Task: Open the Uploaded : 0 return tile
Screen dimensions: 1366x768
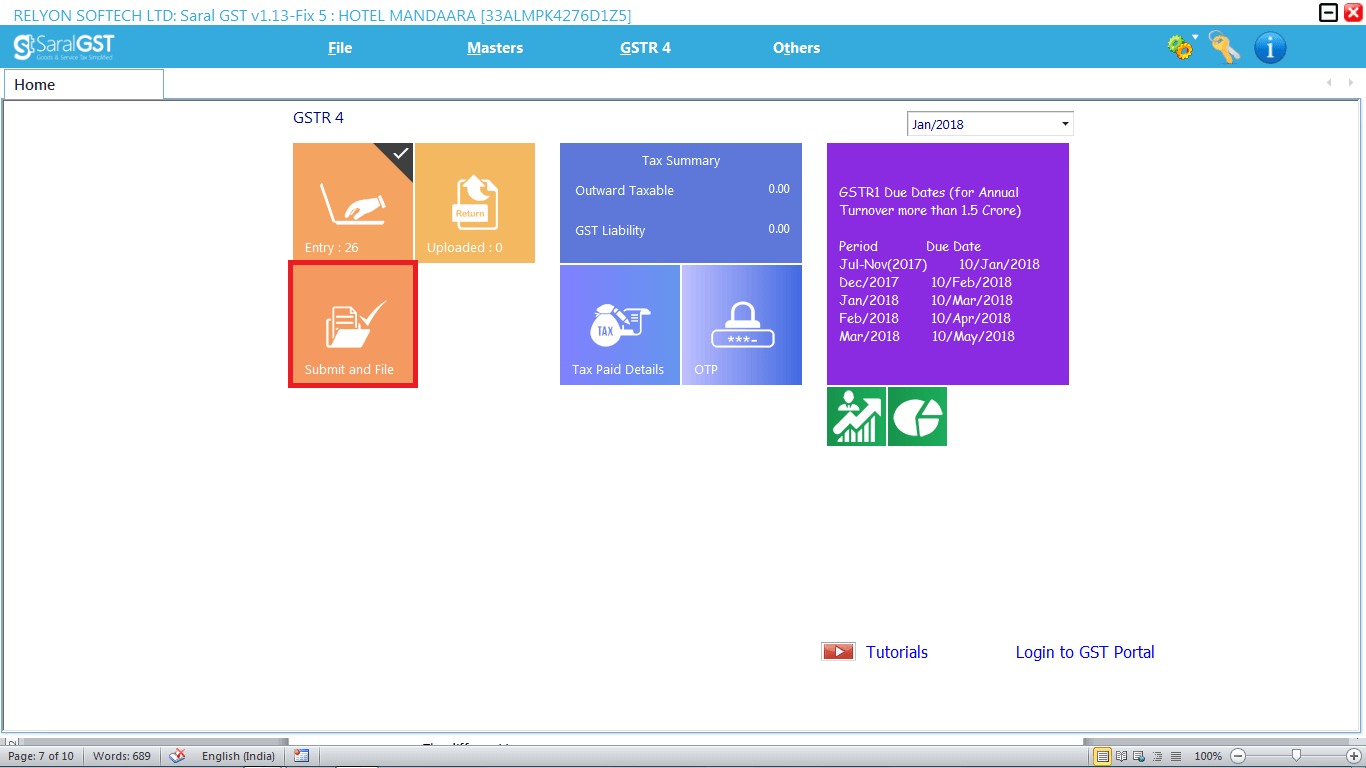Action: coord(475,203)
